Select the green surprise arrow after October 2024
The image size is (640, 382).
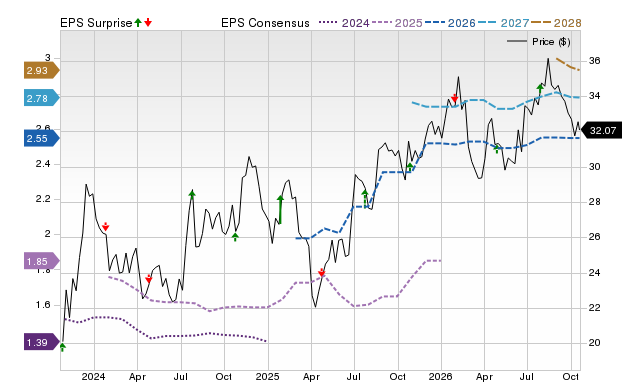(x=235, y=237)
